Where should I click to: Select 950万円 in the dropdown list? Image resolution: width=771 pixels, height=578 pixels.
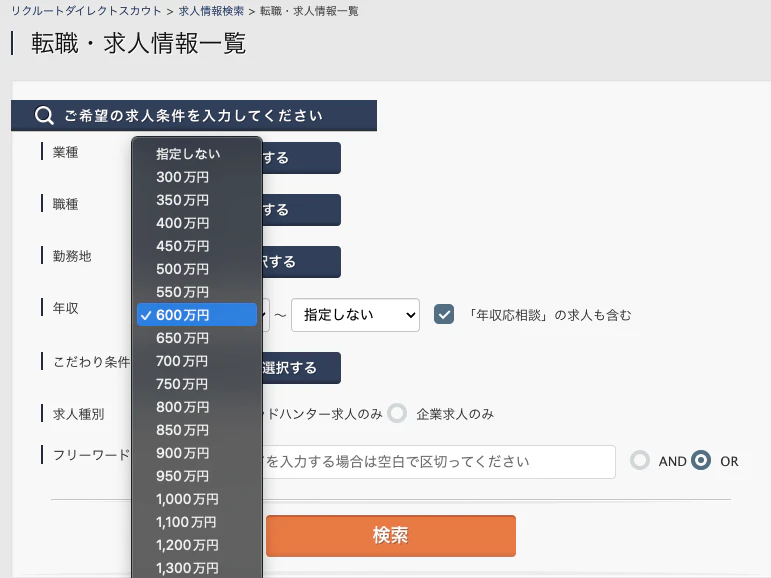pos(197,476)
